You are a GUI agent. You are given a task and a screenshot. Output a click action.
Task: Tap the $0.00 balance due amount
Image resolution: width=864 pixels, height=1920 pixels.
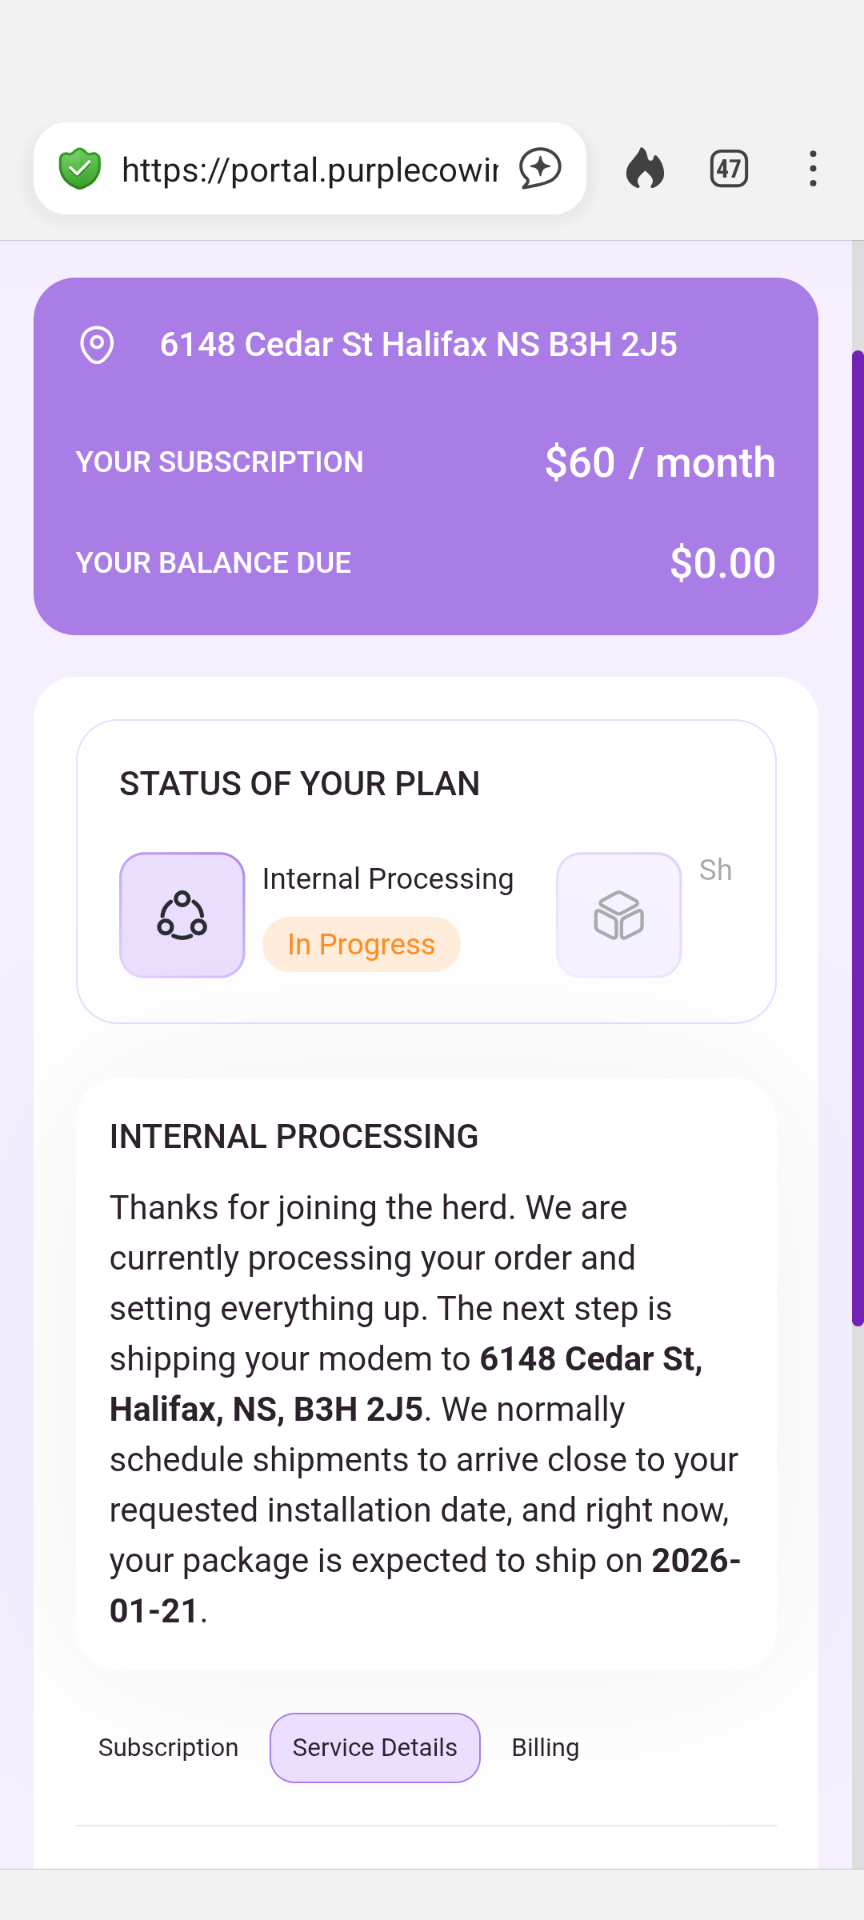[x=722, y=563]
